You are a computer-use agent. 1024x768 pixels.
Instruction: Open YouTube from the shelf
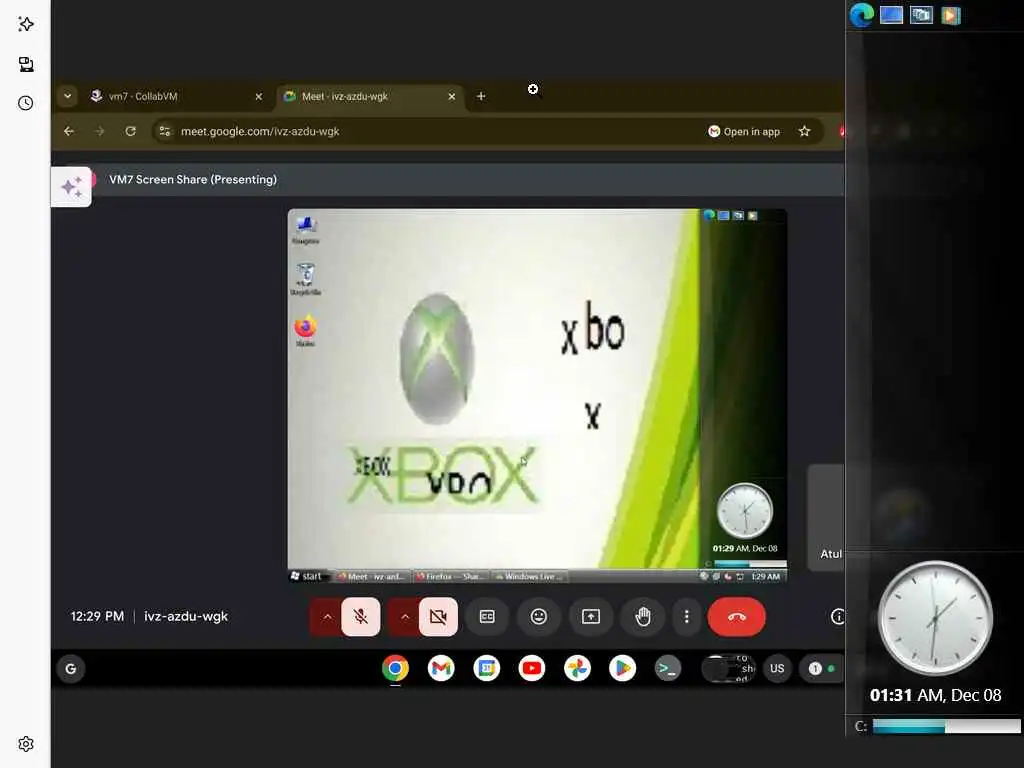[x=532, y=669]
